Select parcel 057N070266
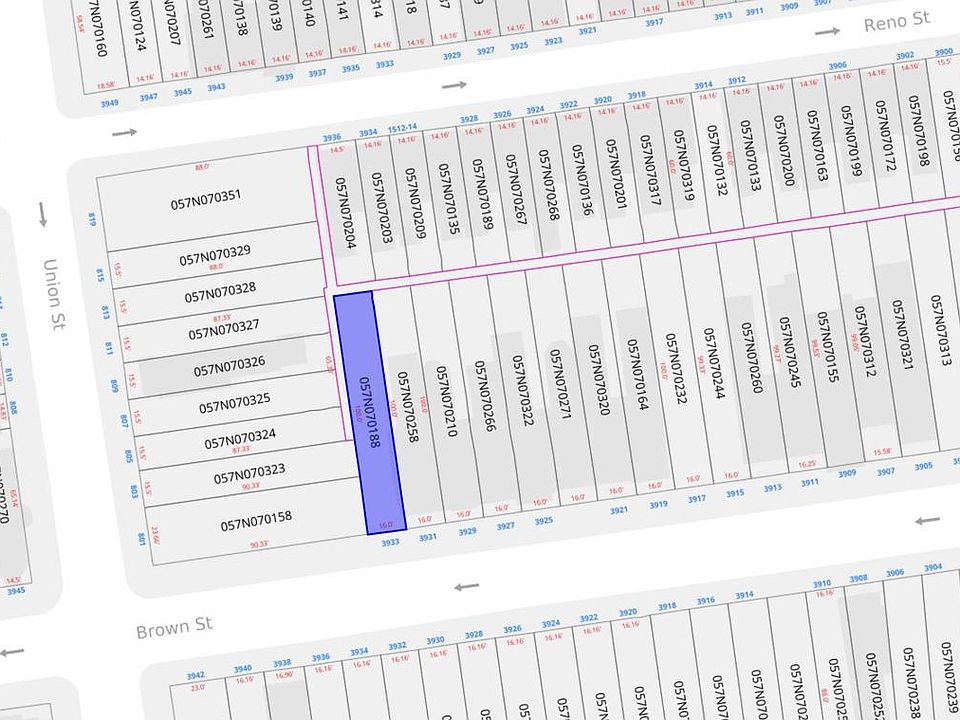This screenshot has height=720, width=960. 485,396
